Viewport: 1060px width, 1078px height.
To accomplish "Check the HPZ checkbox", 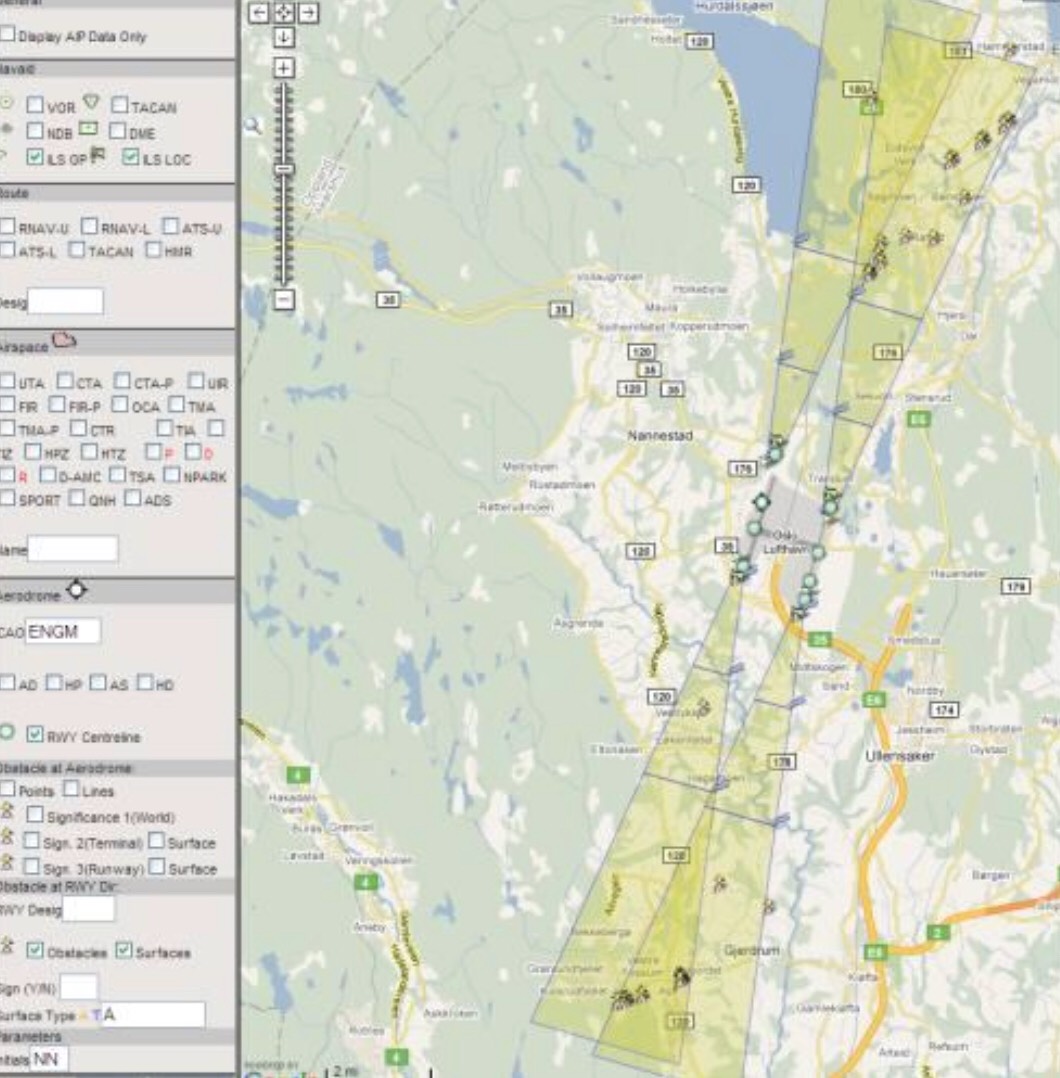I will 33,452.
